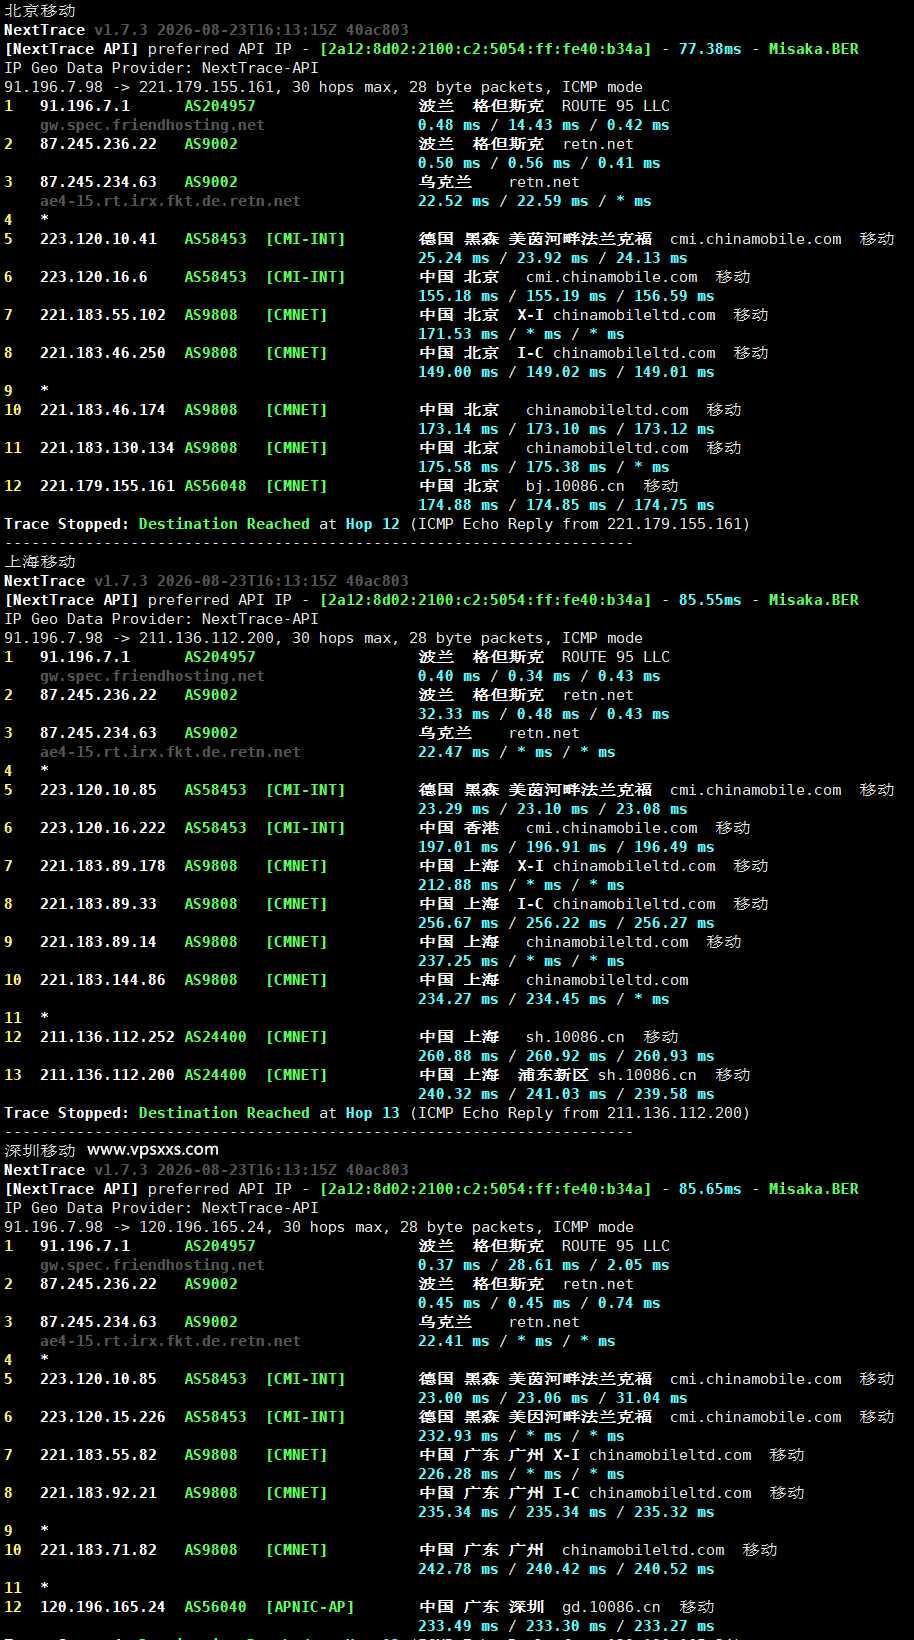The width and height of the screenshot is (914, 1640).
Task: Select the 85.65ms API latency value
Action: tap(710, 1188)
